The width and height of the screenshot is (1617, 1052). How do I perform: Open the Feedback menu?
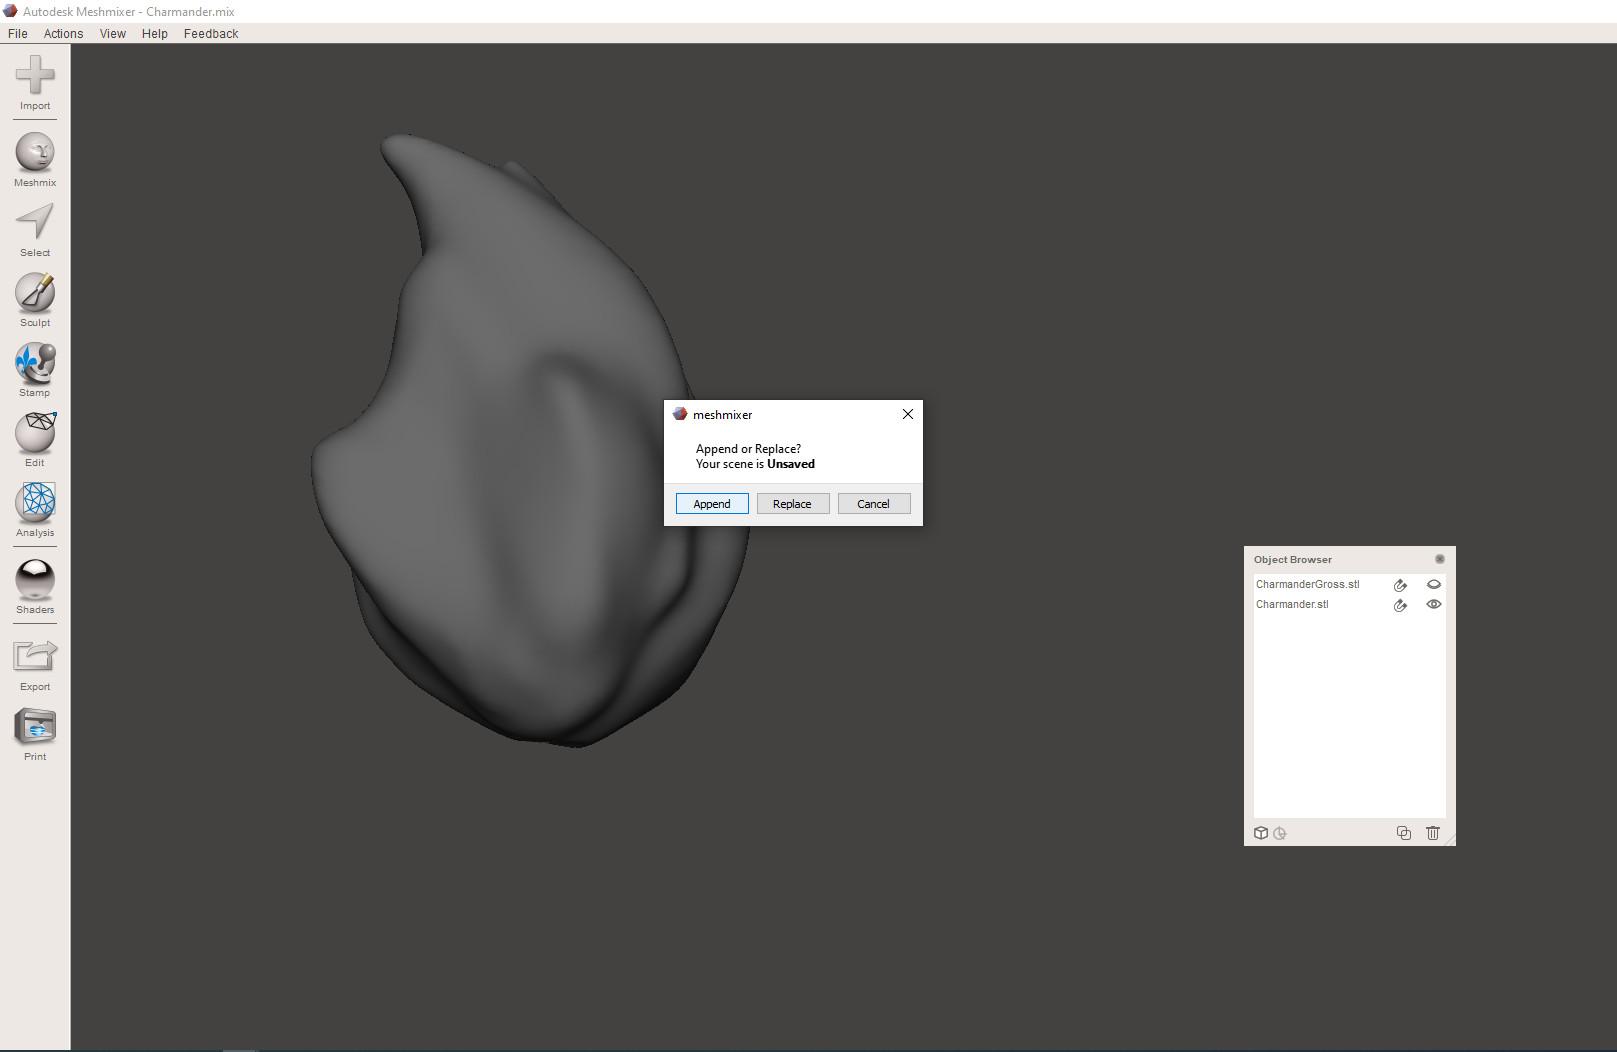point(211,33)
